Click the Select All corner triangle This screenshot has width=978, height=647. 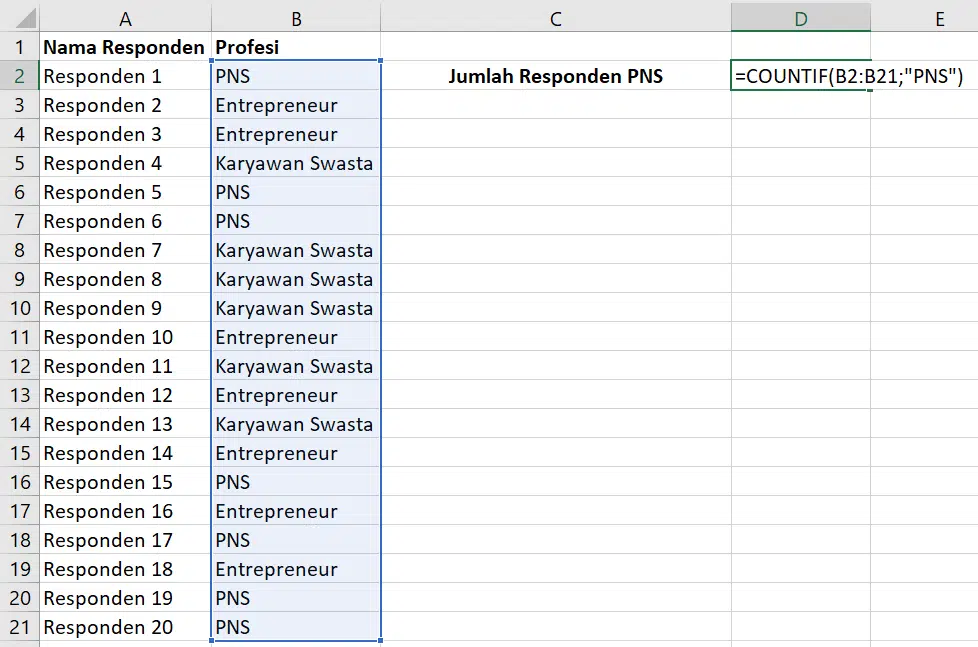(x=25, y=18)
